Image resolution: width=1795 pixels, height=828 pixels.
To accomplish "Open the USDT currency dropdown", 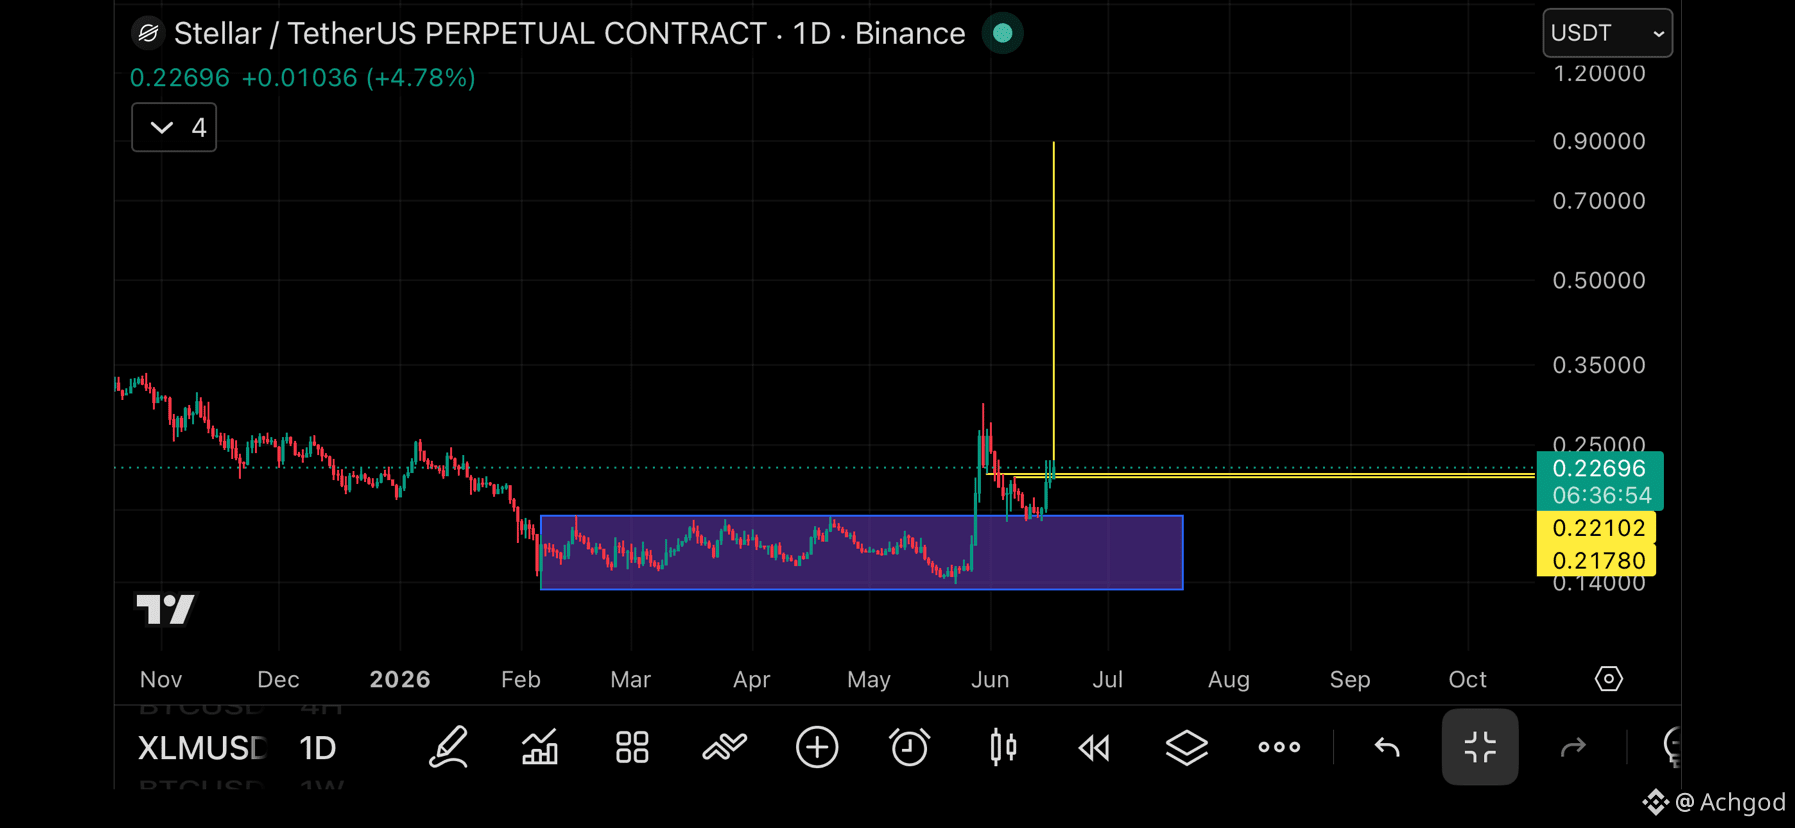I will (x=1607, y=33).
